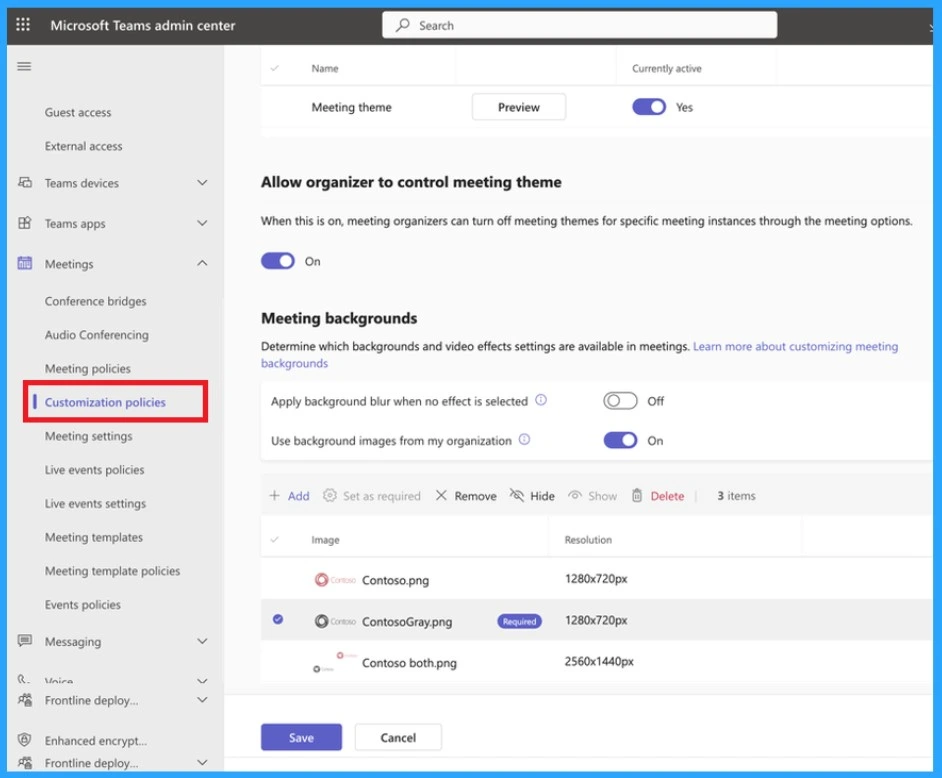Viewport: 942px width, 778px height.
Task: Open the app launcher waffle icon
Action: pos(23,25)
